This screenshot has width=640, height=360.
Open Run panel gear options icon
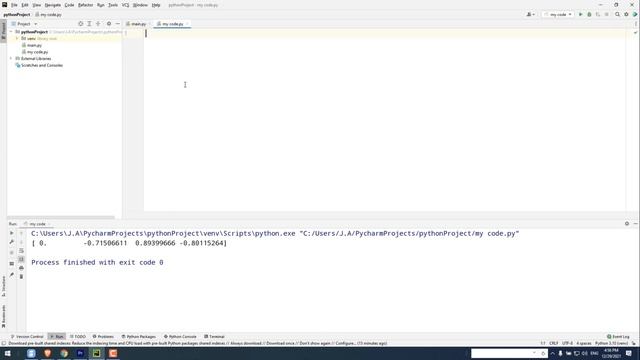(627, 224)
